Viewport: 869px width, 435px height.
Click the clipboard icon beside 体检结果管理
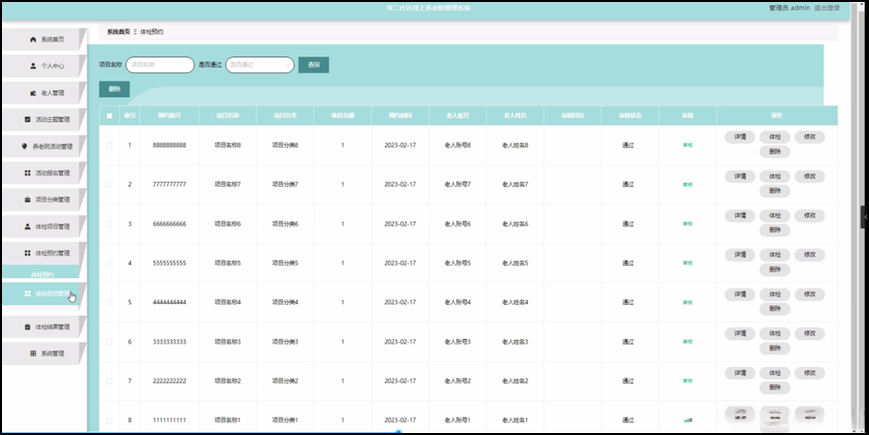pos(28,327)
